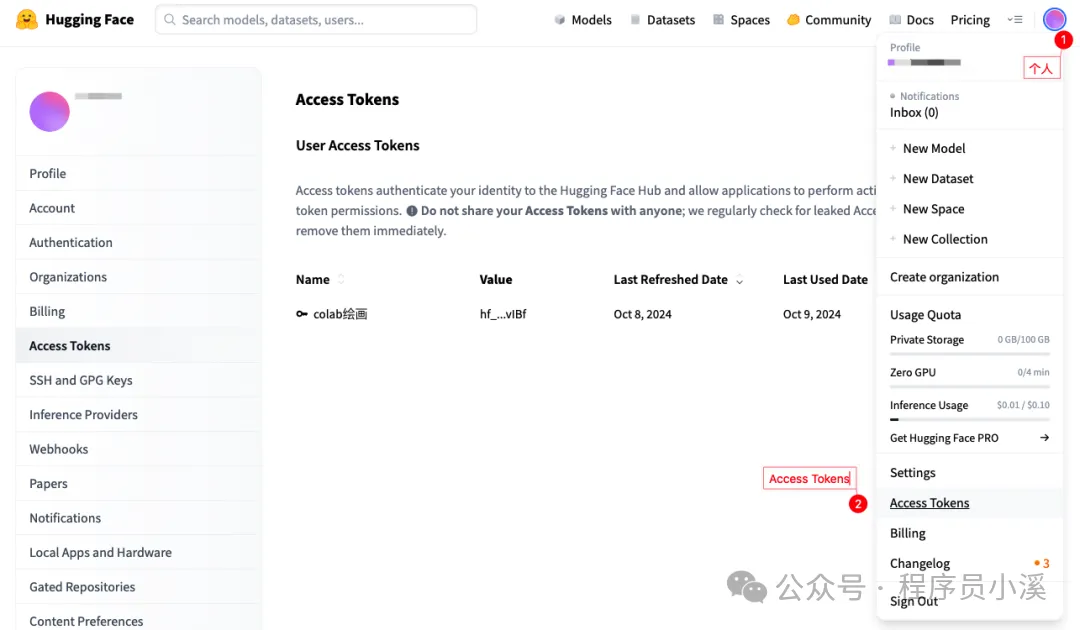1080x630 pixels.
Task: Create a New Dataset from dropdown
Action: coord(938,178)
